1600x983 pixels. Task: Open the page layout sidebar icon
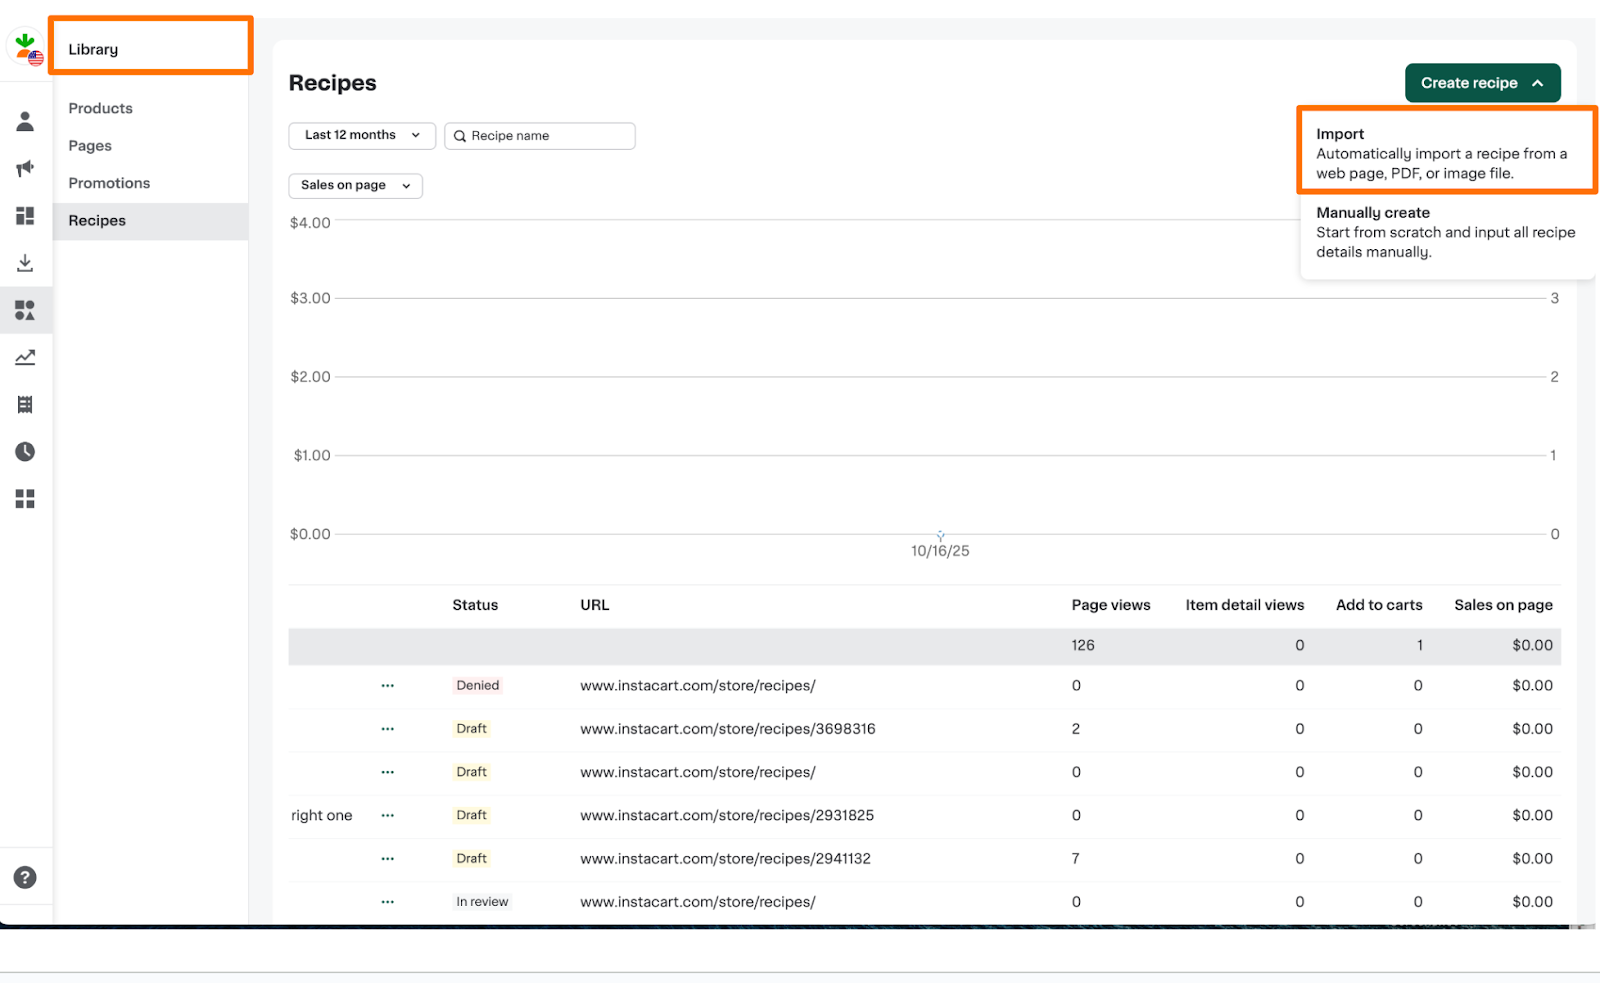point(25,216)
